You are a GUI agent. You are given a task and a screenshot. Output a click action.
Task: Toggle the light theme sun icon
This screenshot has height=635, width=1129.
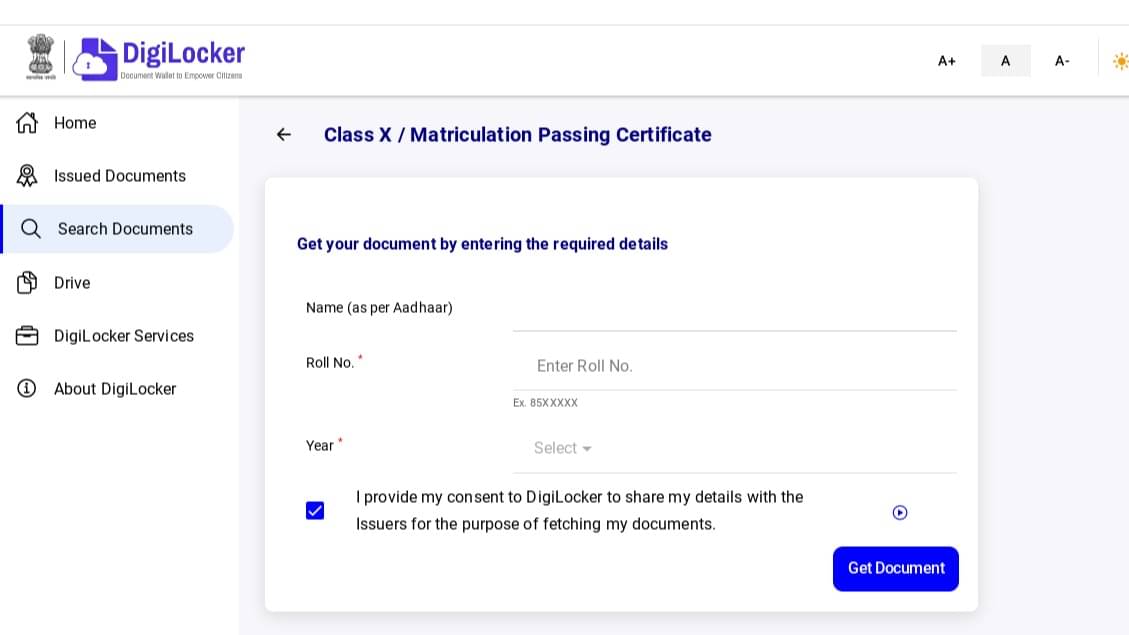point(1121,61)
